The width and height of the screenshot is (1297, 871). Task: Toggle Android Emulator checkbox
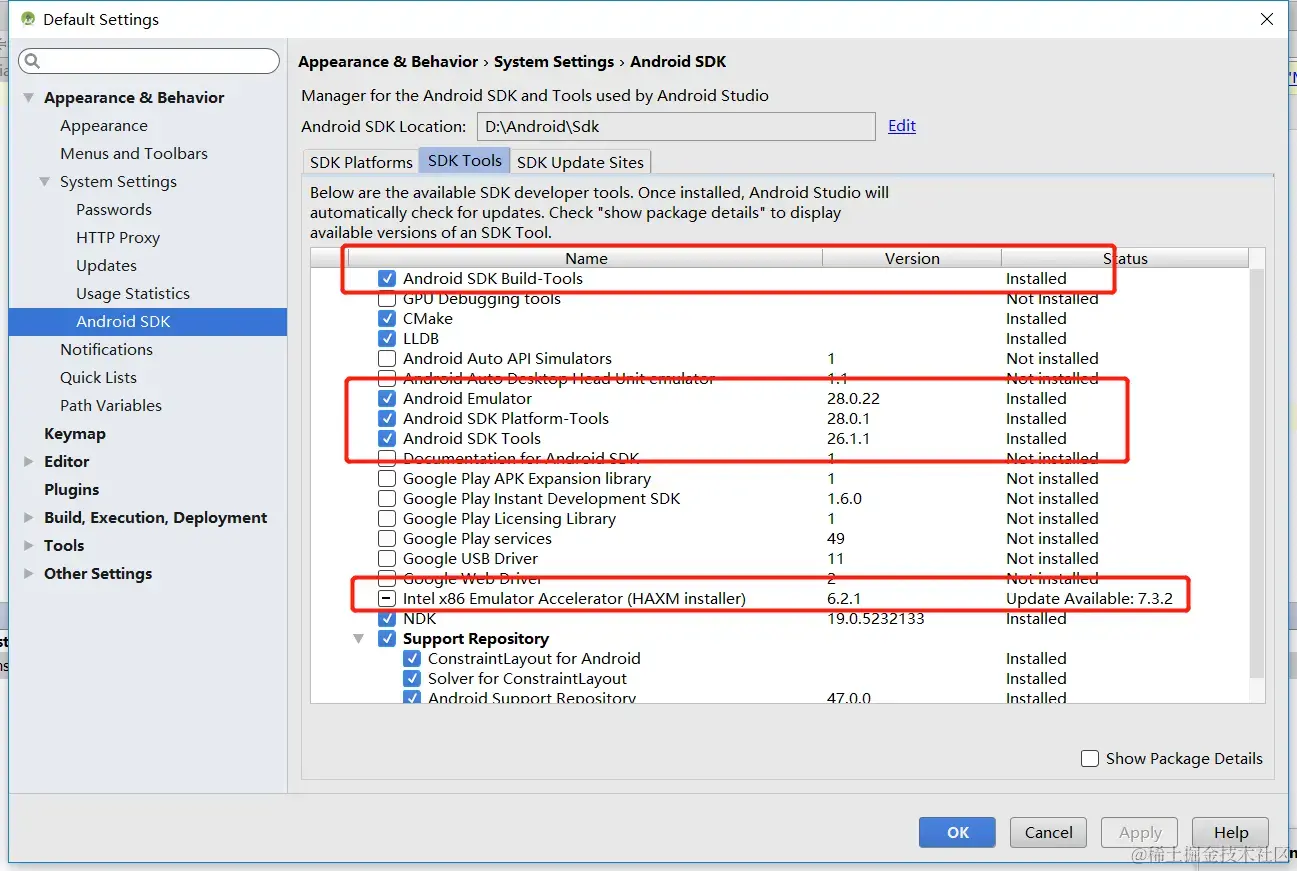pos(387,399)
